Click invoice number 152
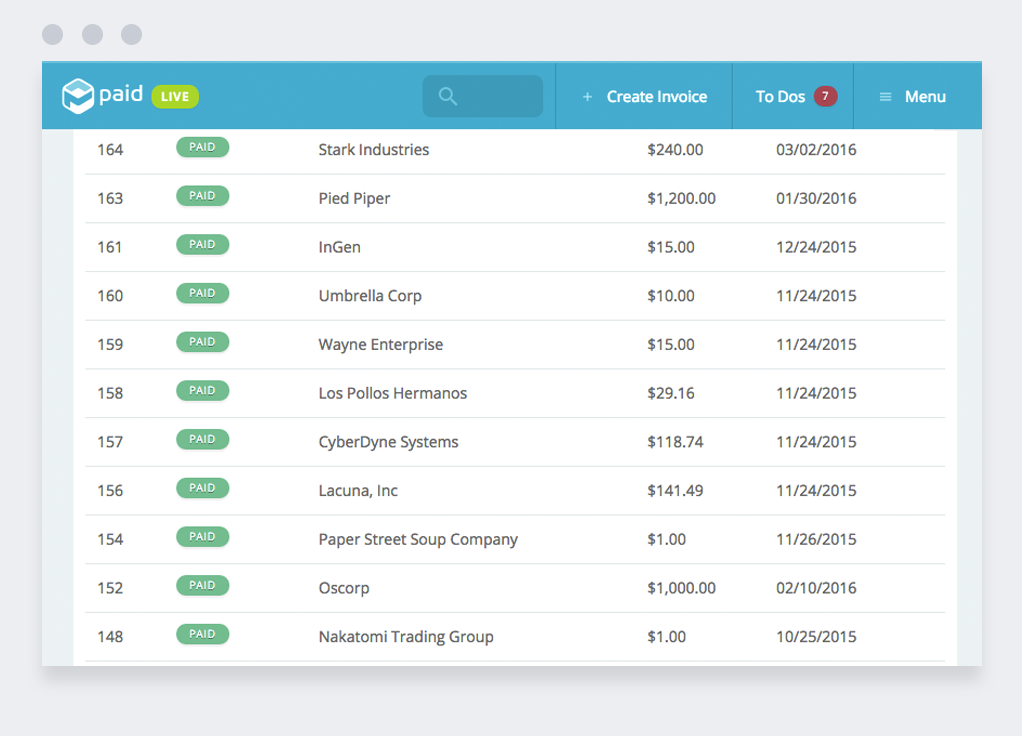Image resolution: width=1022 pixels, height=736 pixels. 110,588
